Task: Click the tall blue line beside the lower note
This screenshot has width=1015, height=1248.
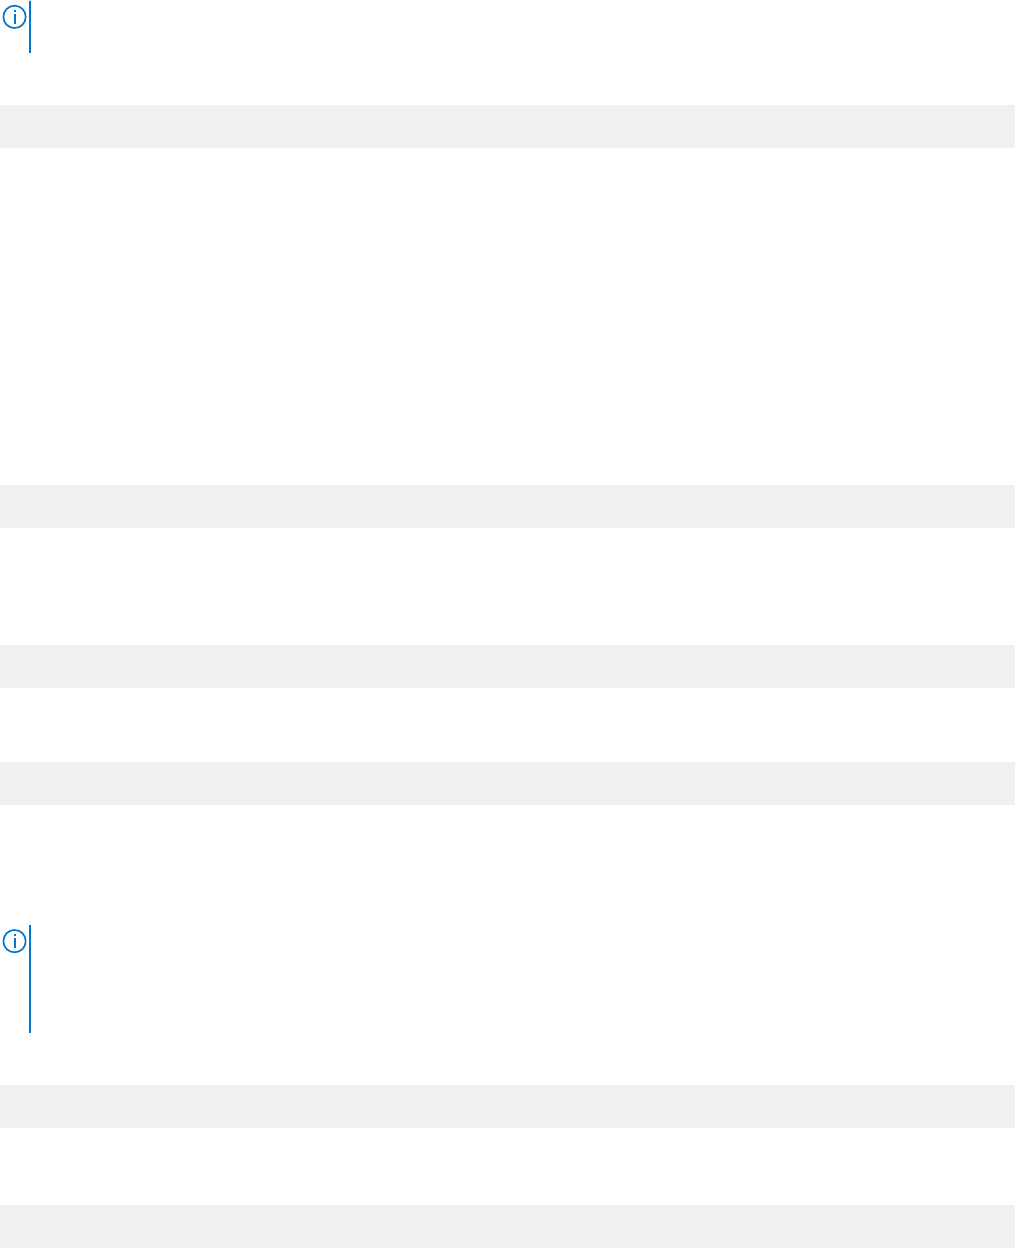Action: click(30, 979)
